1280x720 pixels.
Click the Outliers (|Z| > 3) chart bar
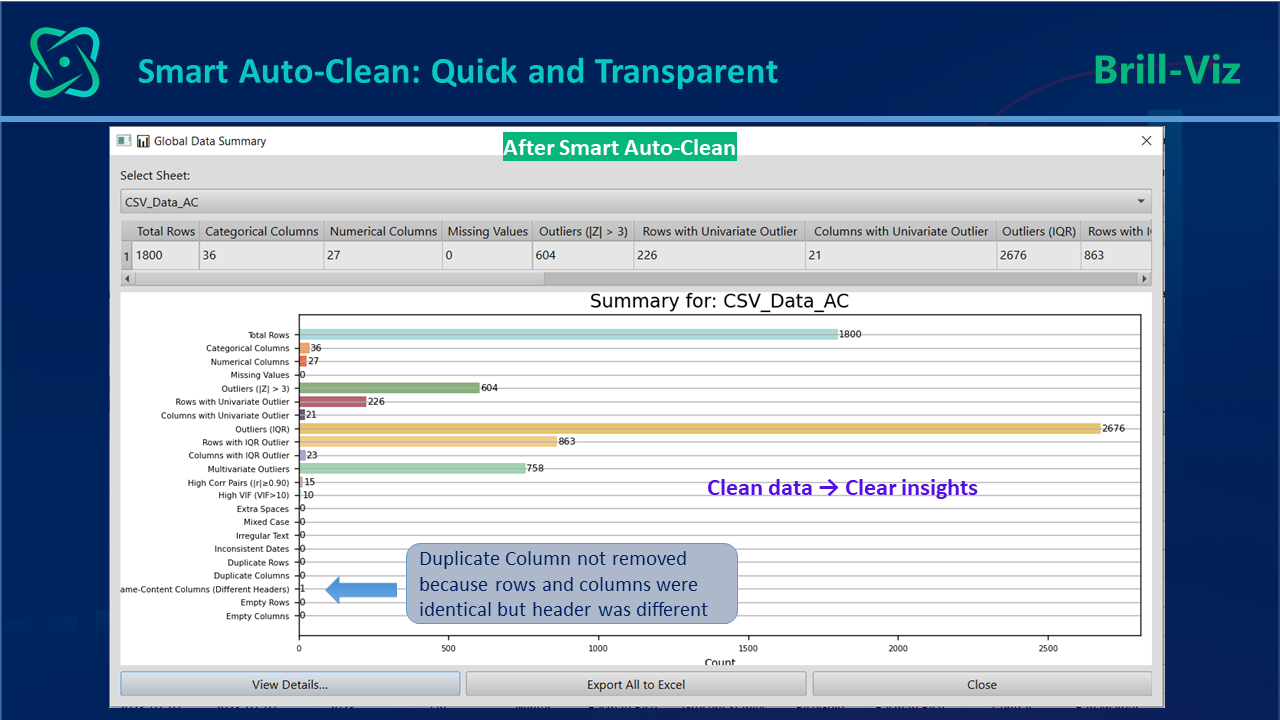pyautogui.click(x=389, y=388)
